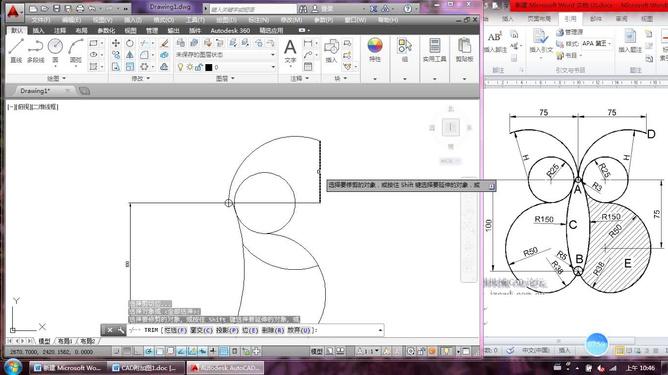Click the Trim tool icon

145,43
